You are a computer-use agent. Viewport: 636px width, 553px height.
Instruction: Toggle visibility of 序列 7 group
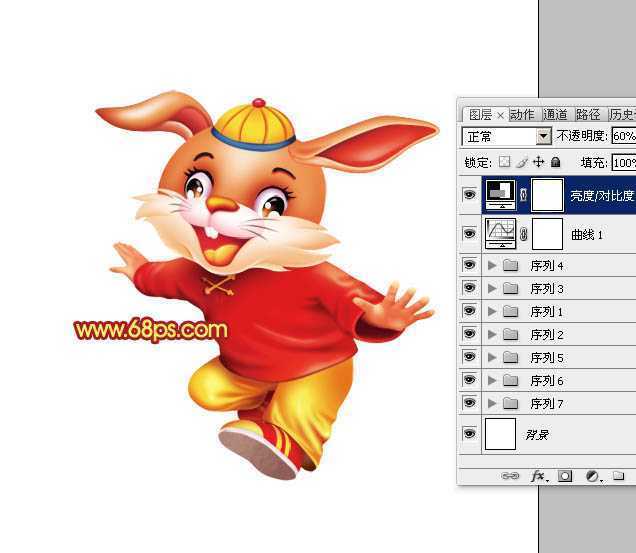[469, 402]
